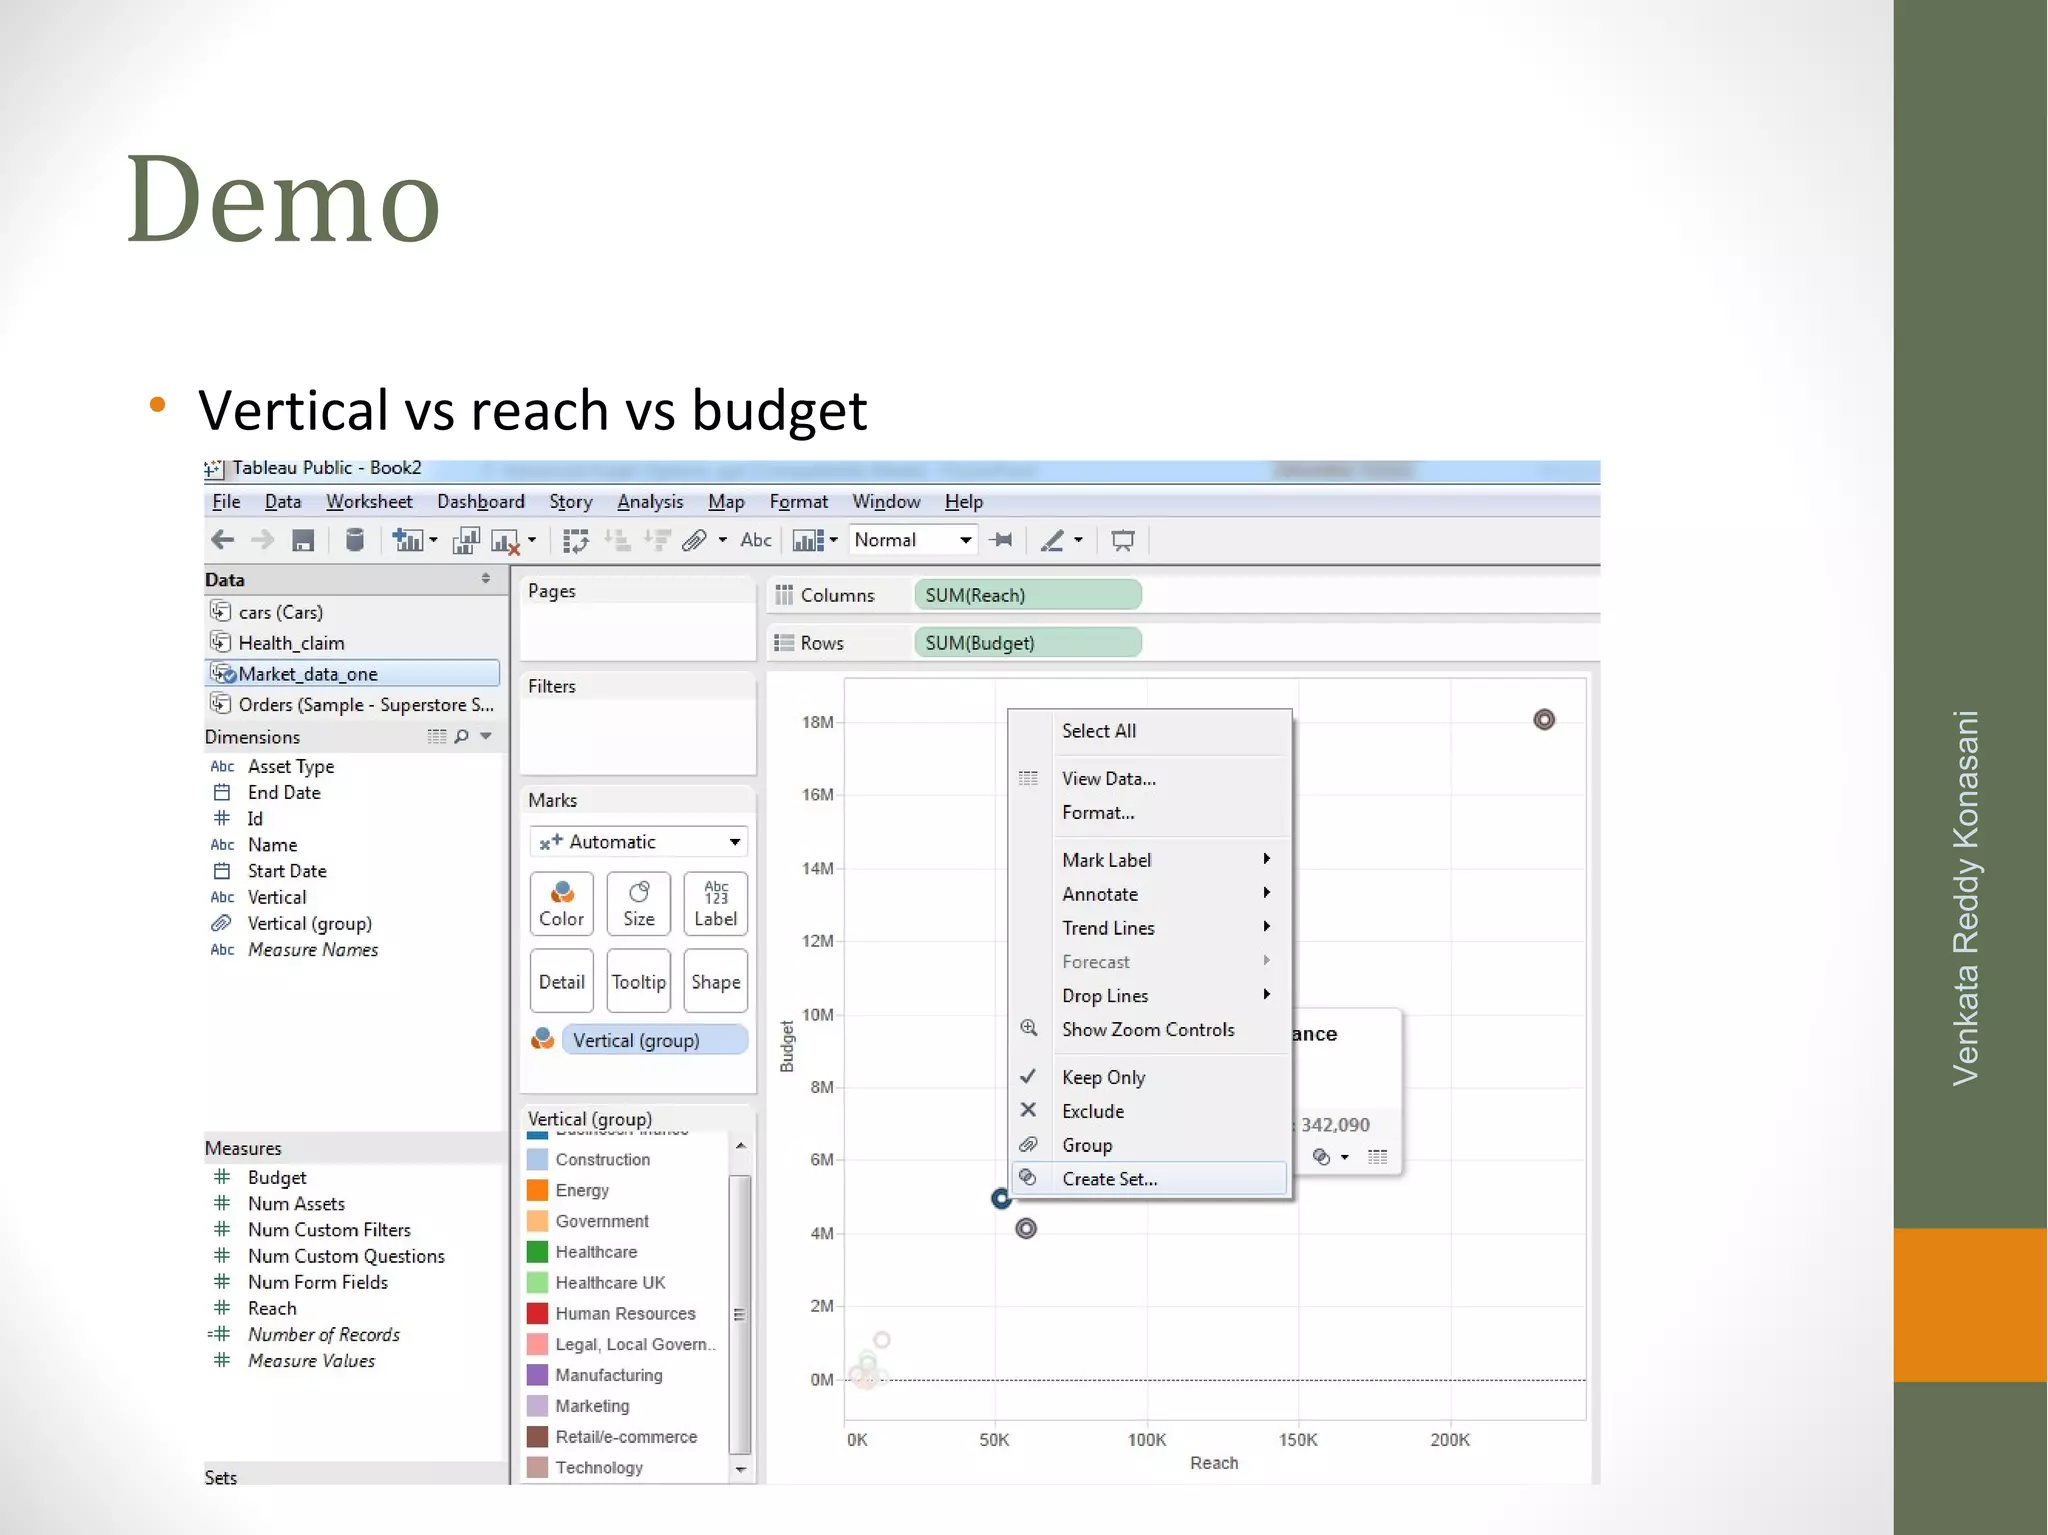Screen dimensions: 2048x1535
Task: Click the Fix axes pin icon
Action: point(1001,540)
